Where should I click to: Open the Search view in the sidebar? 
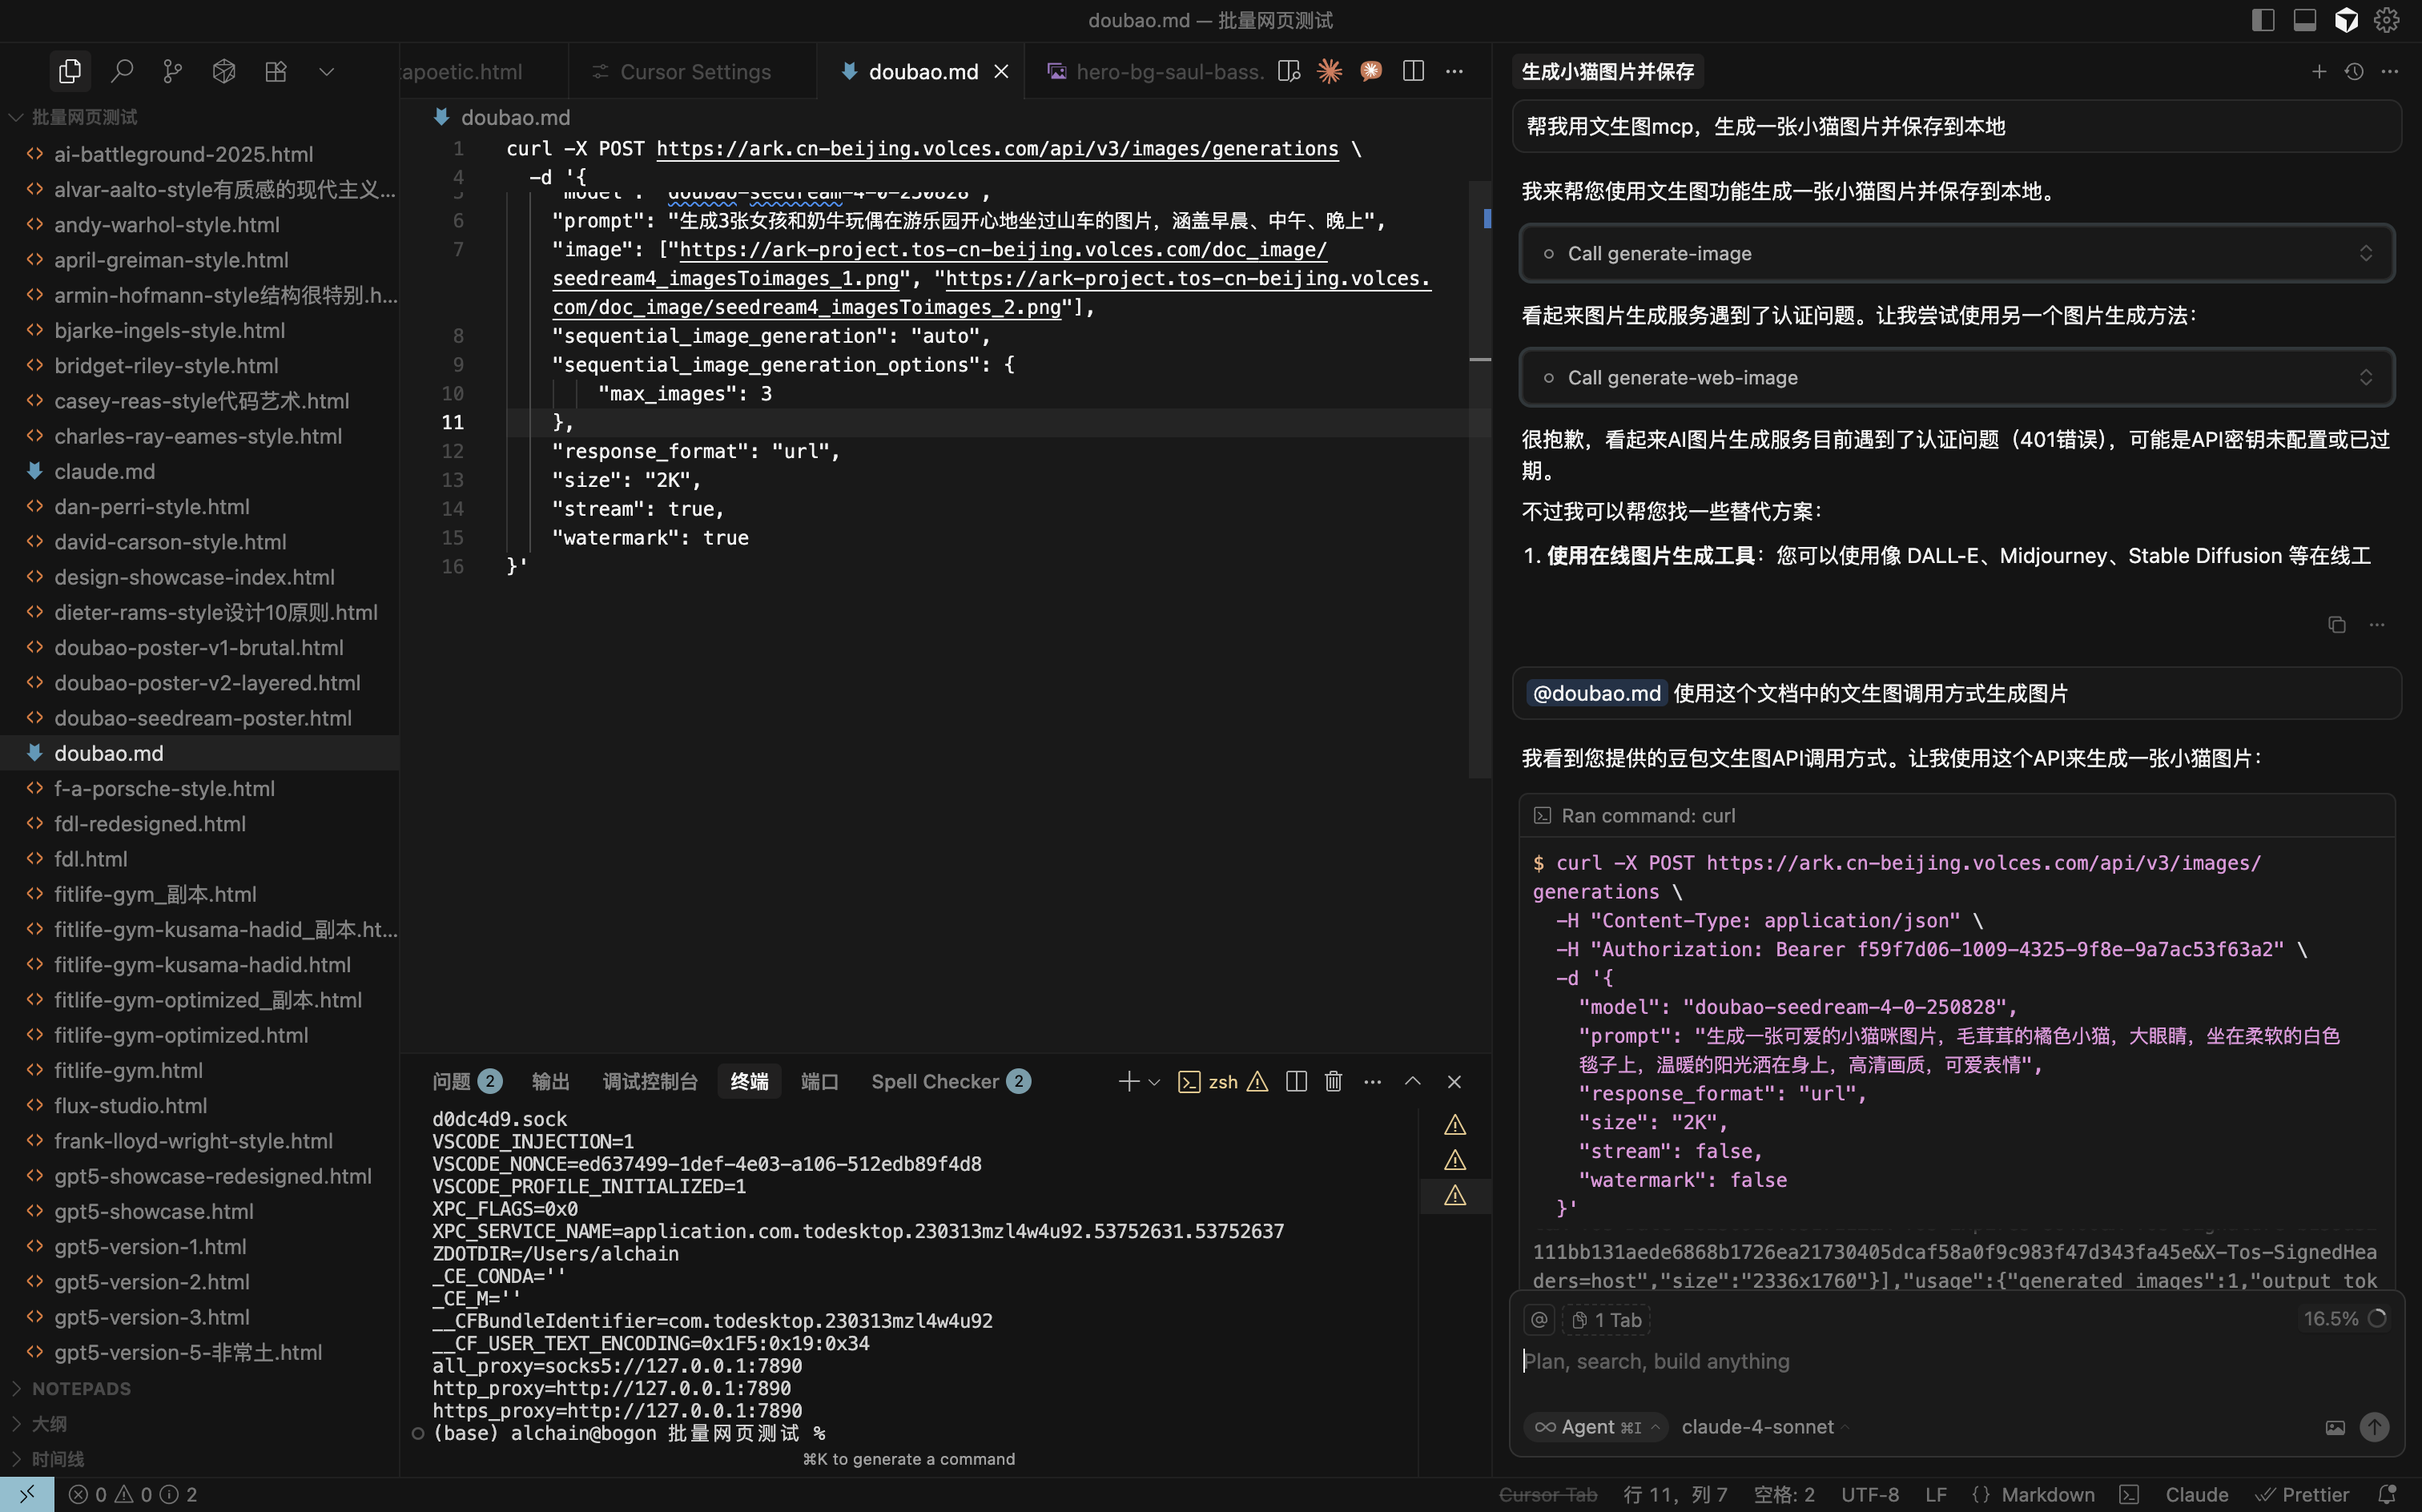point(122,71)
